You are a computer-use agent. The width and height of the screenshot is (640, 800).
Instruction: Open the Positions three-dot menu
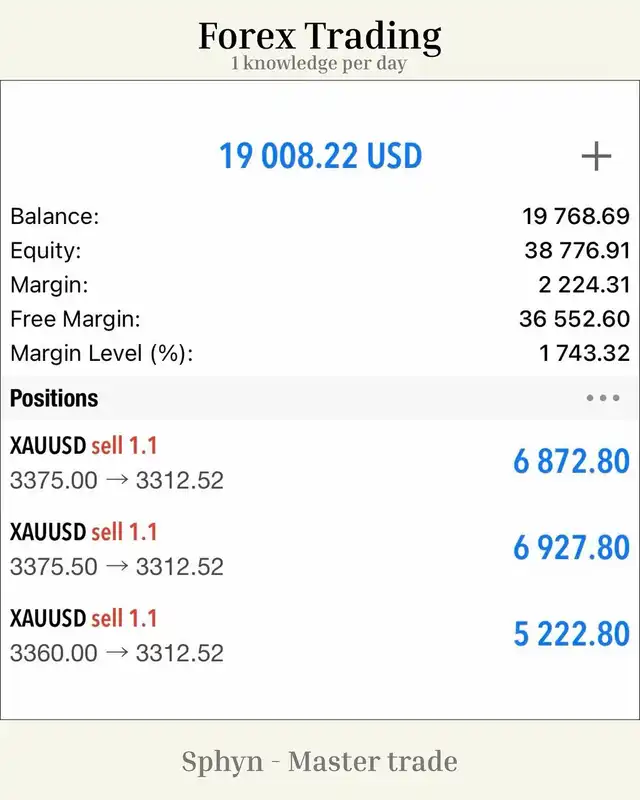tap(603, 398)
